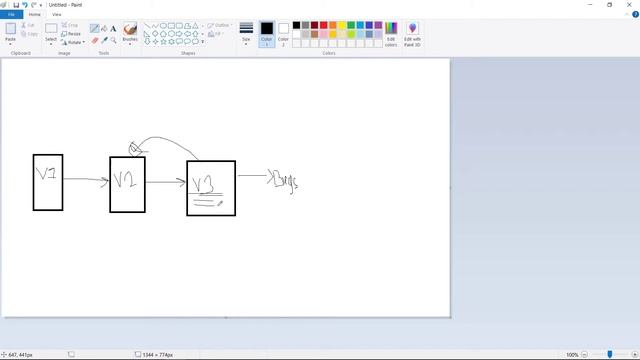The image size is (640, 360).
Task: Select the Magnifier tool
Action: click(x=113, y=40)
